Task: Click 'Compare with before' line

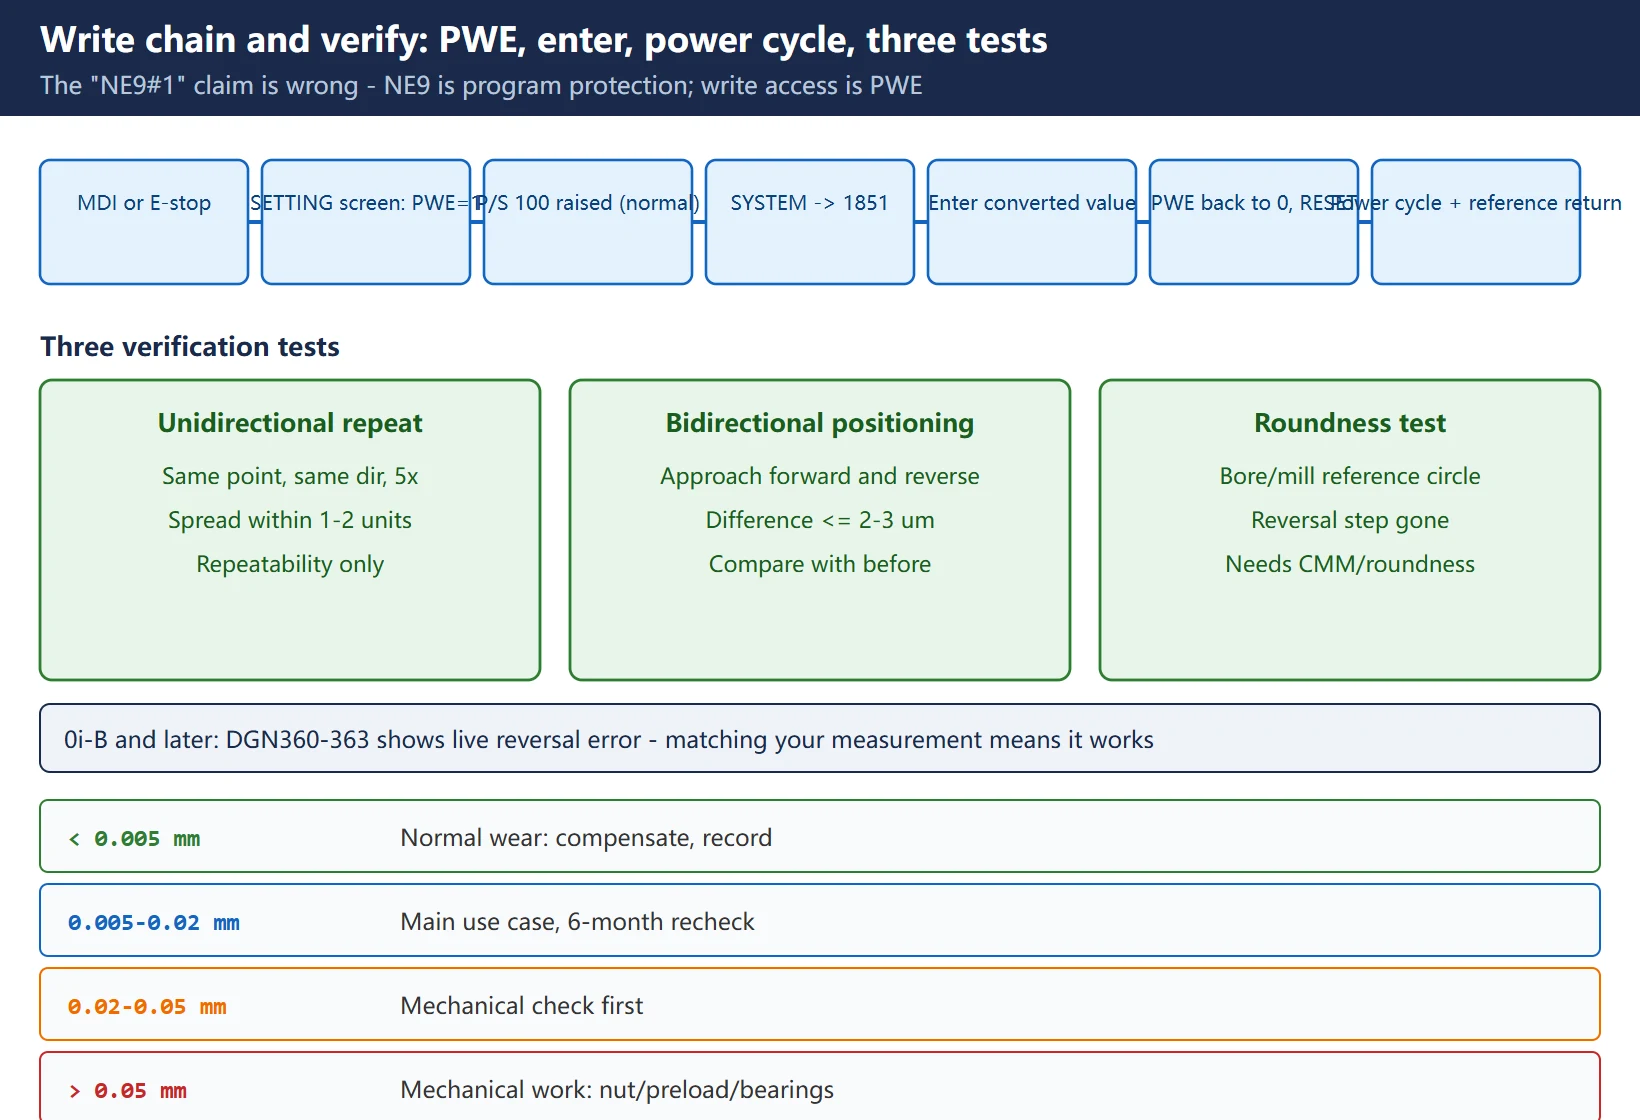Action: point(820,564)
